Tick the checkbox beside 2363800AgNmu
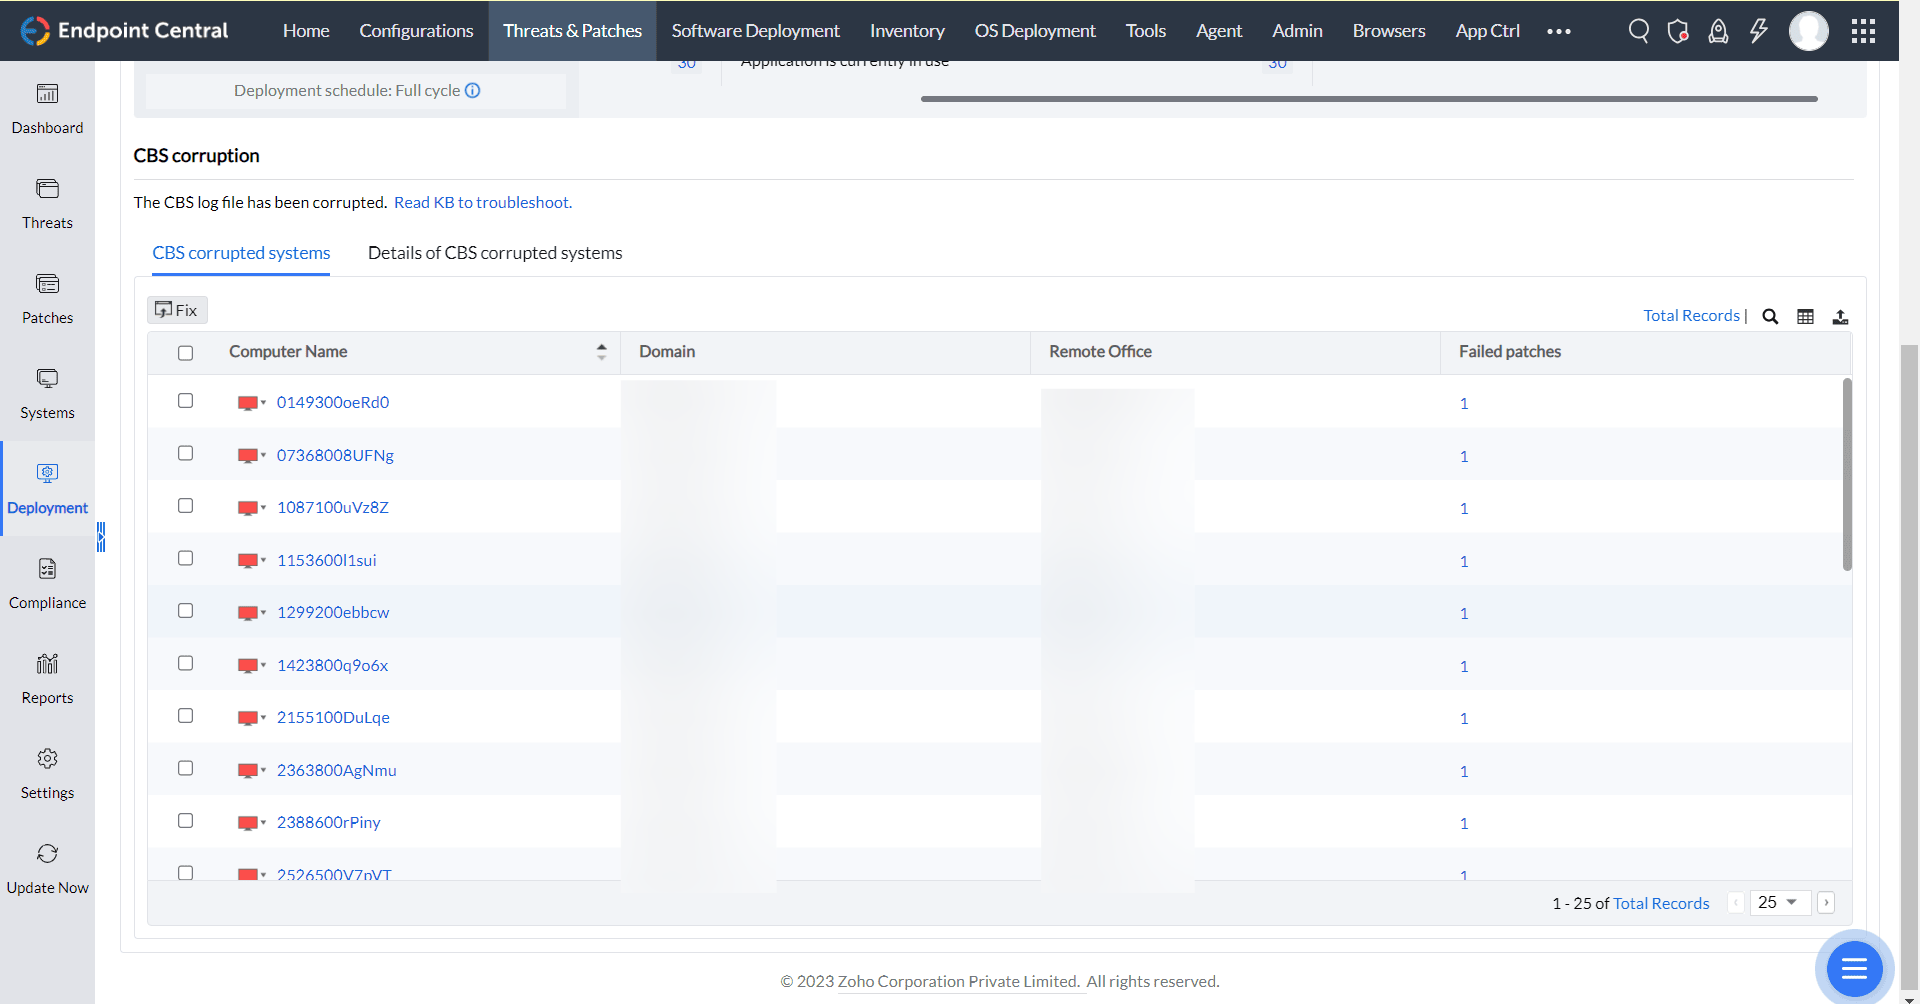The width and height of the screenshot is (1920, 1004). point(185,768)
